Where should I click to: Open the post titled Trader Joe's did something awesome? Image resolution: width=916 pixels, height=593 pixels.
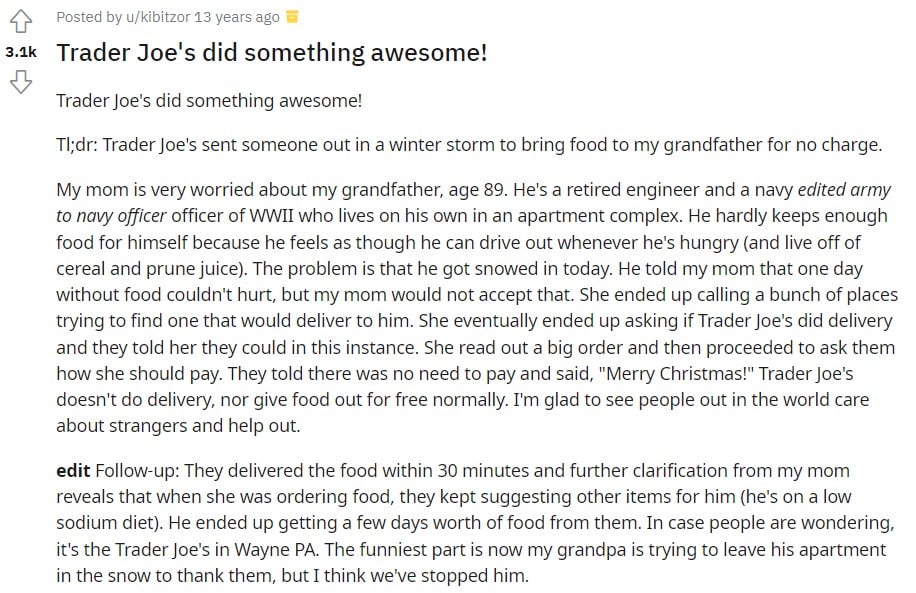pos(270,52)
